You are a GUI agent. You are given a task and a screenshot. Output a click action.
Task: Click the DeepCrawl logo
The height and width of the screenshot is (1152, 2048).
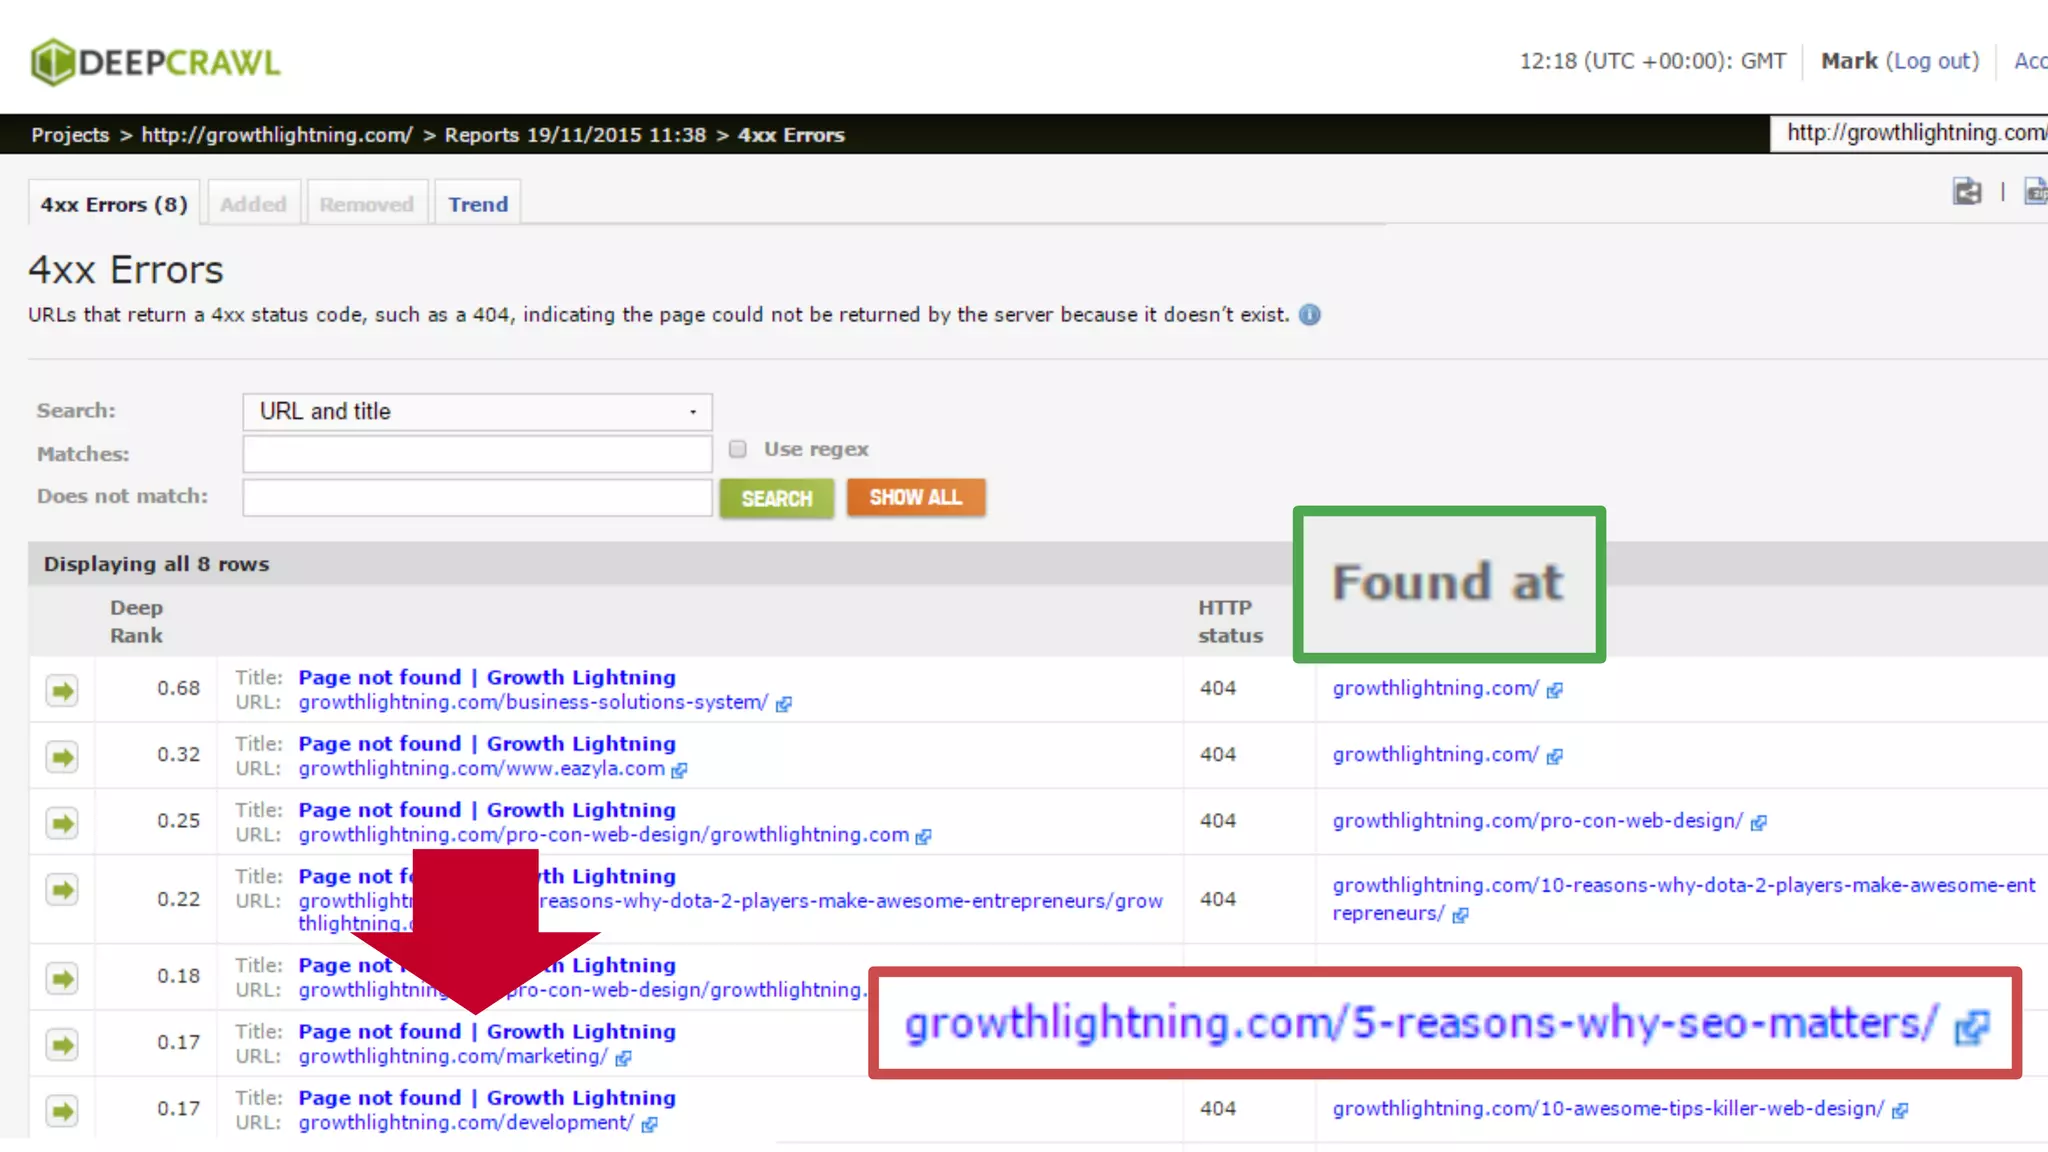pos(155,62)
